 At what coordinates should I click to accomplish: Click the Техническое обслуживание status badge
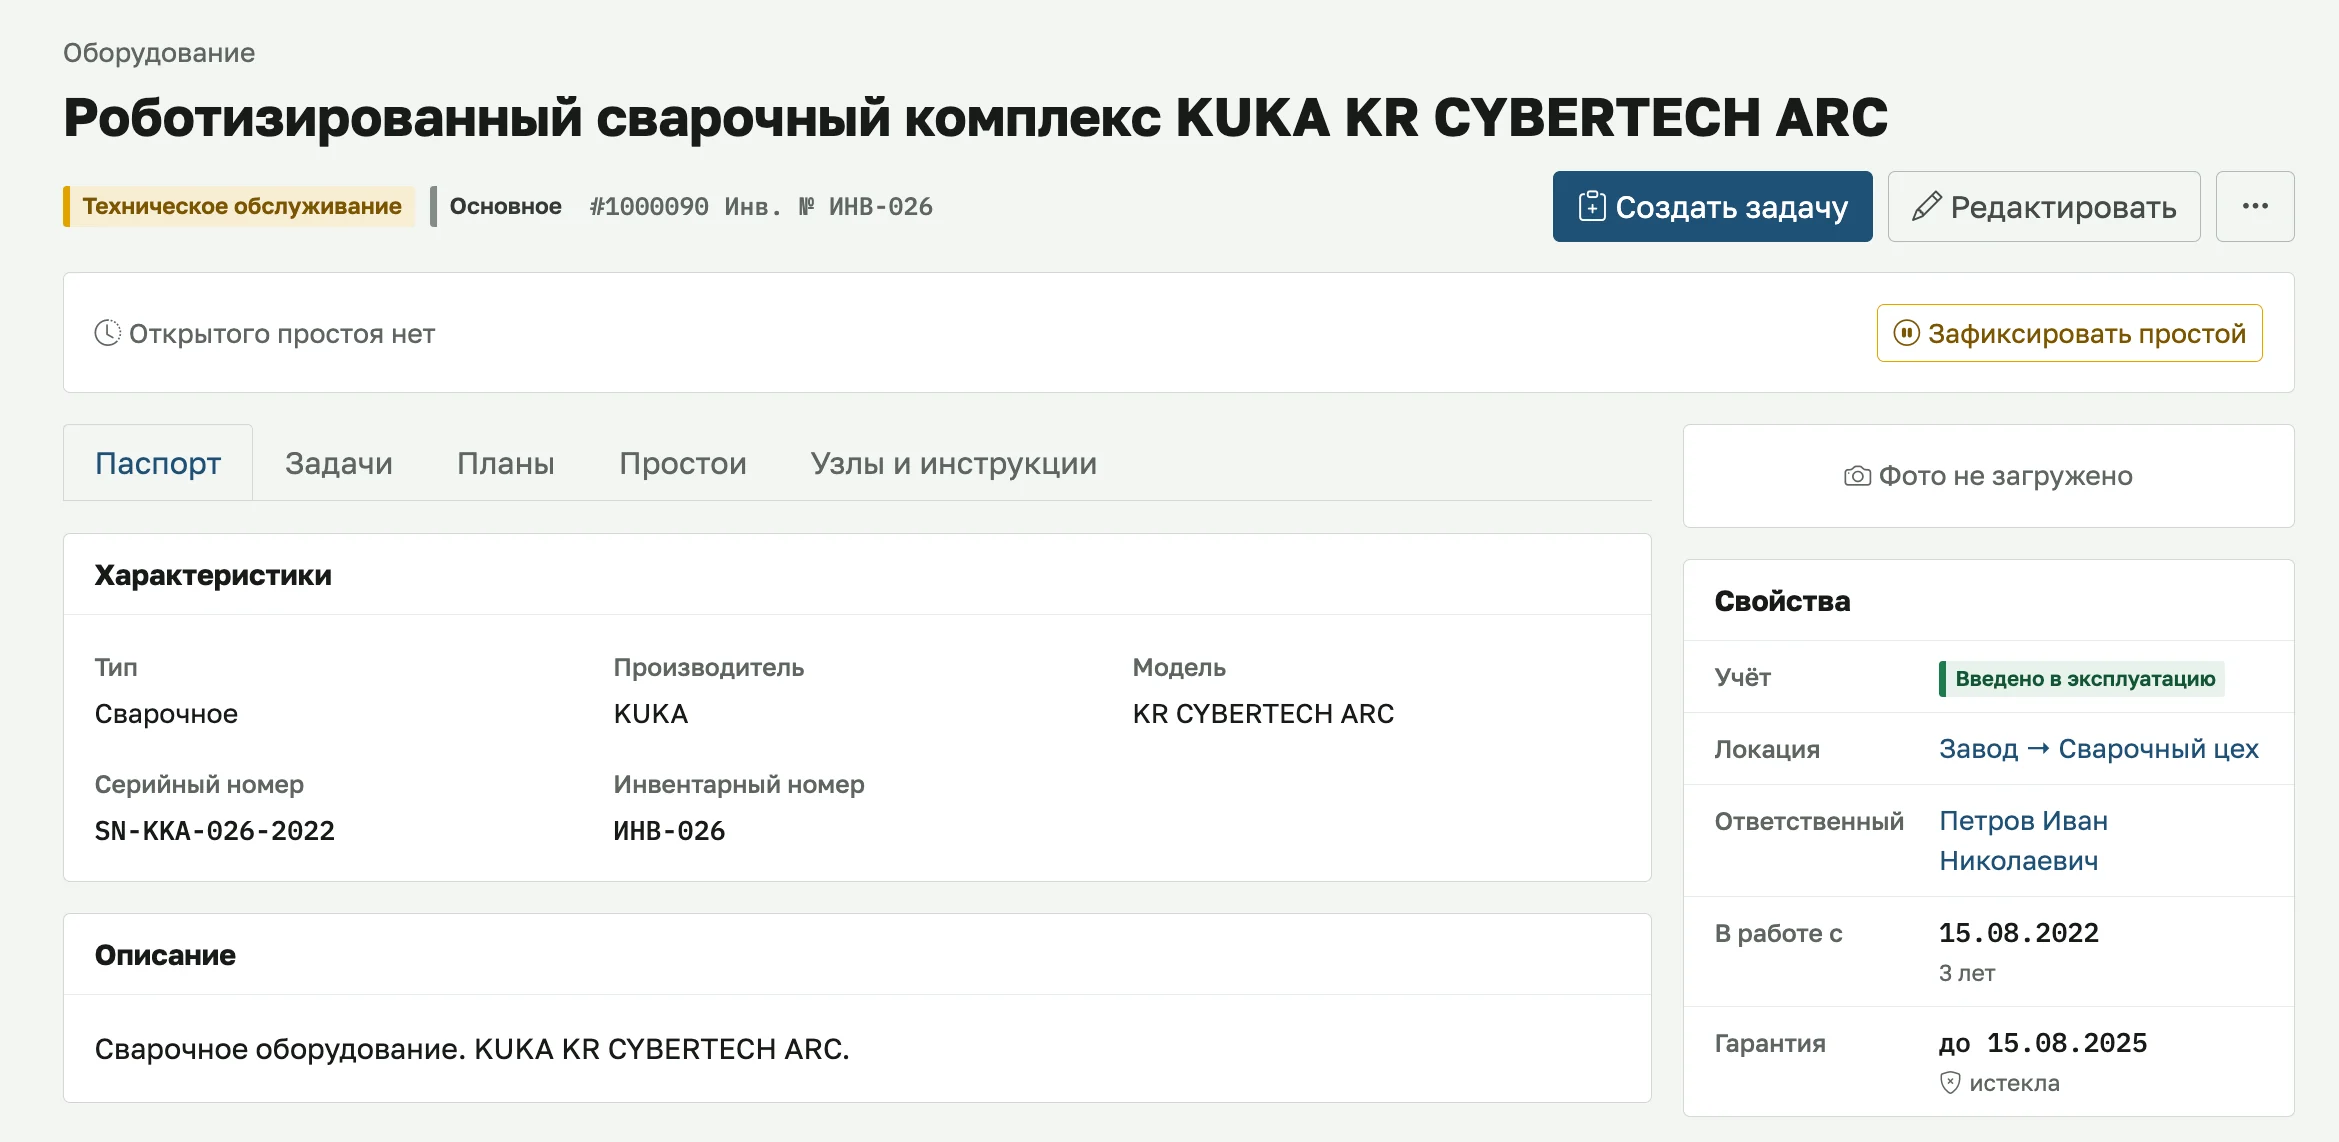239,206
